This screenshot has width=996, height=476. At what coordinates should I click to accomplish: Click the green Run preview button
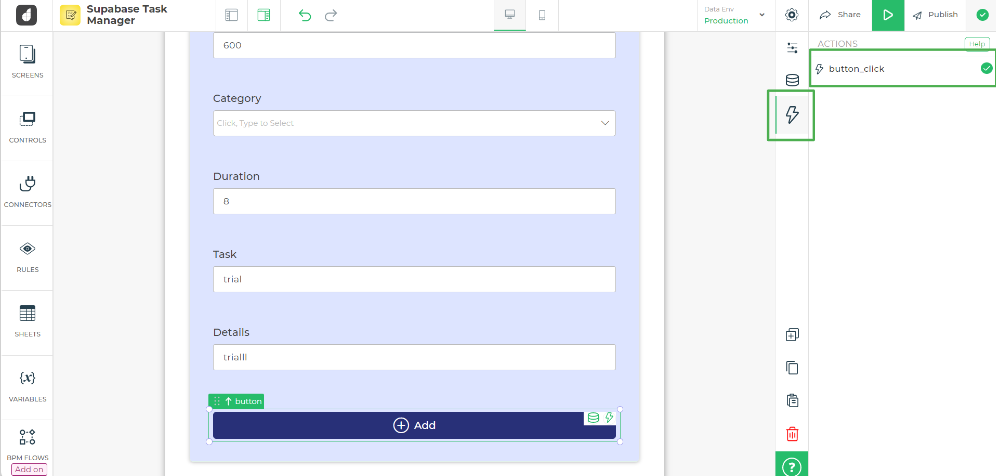[x=887, y=15]
